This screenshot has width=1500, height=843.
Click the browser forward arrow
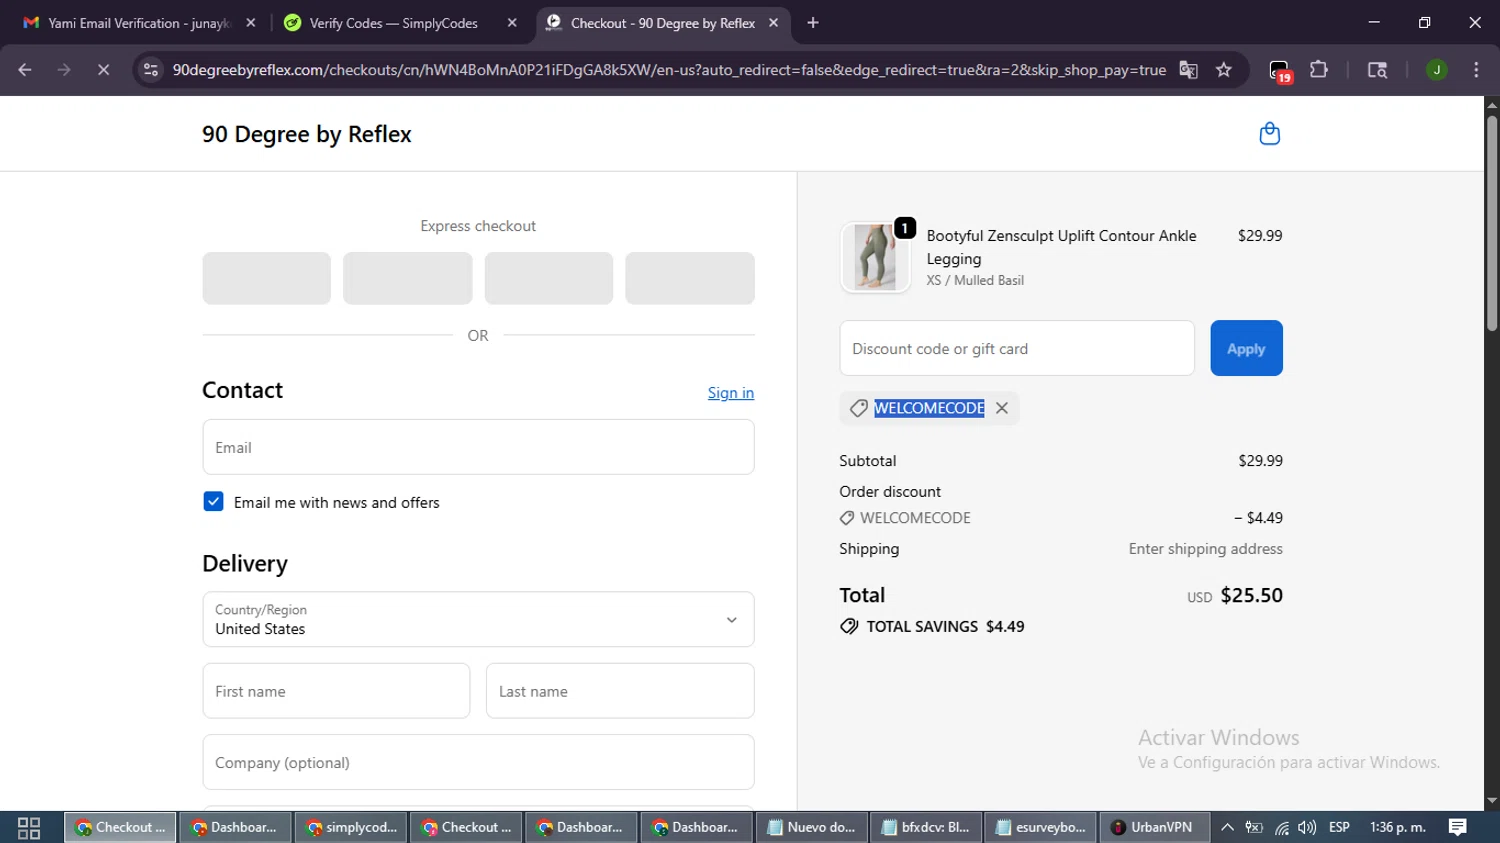(64, 70)
